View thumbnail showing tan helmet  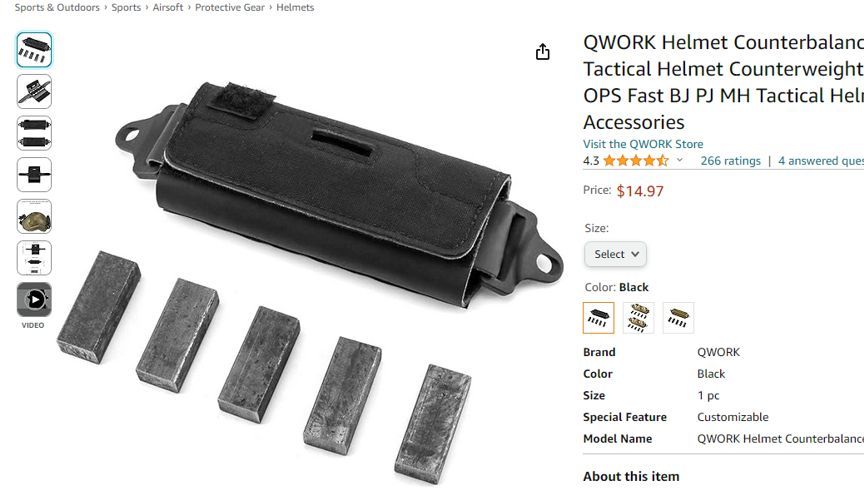pos(34,217)
